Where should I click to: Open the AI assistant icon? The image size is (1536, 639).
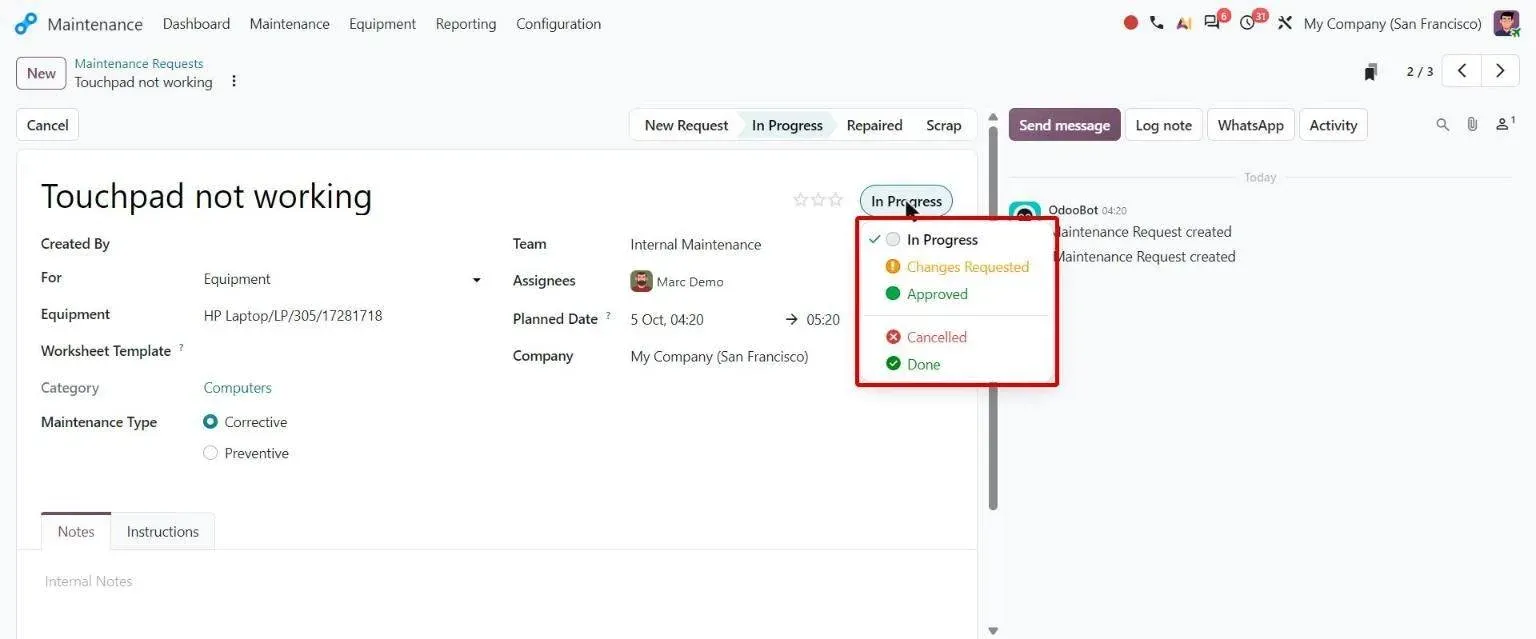click(1184, 23)
